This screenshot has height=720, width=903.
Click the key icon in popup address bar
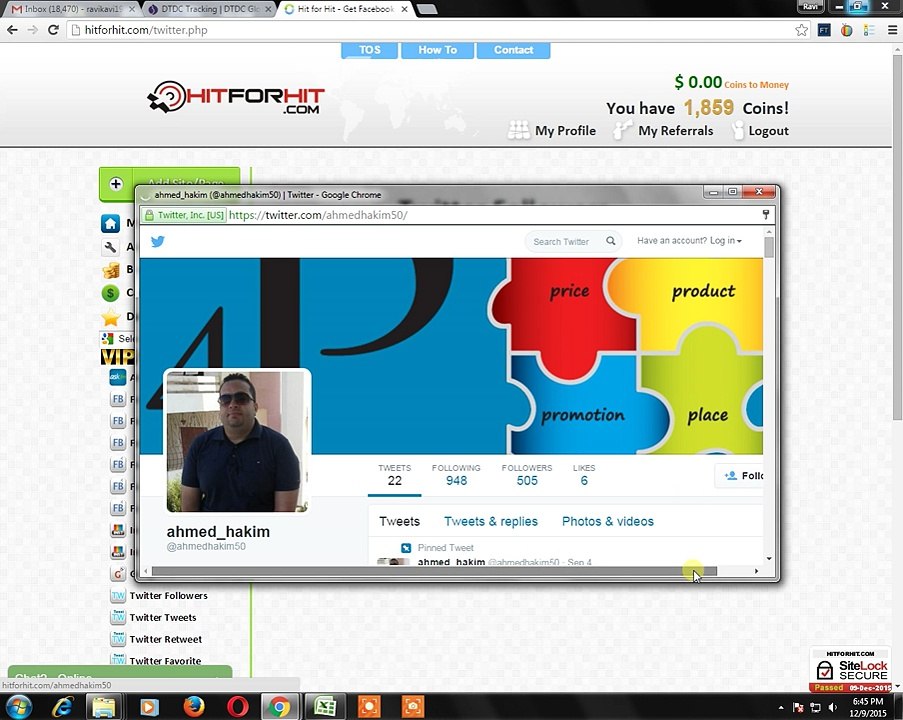[765, 215]
